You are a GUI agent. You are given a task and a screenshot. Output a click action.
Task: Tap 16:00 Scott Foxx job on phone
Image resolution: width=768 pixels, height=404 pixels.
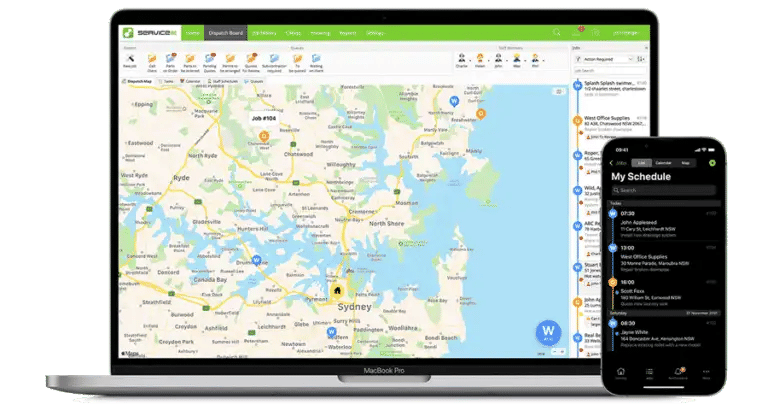(664, 293)
